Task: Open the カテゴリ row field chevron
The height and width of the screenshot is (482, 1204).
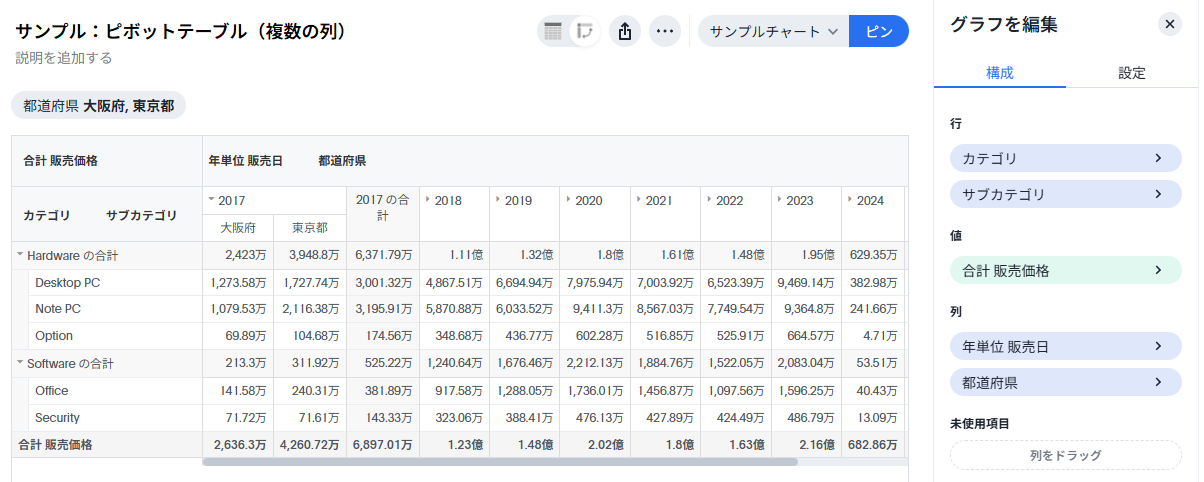Action: pyautogui.click(x=1158, y=158)
